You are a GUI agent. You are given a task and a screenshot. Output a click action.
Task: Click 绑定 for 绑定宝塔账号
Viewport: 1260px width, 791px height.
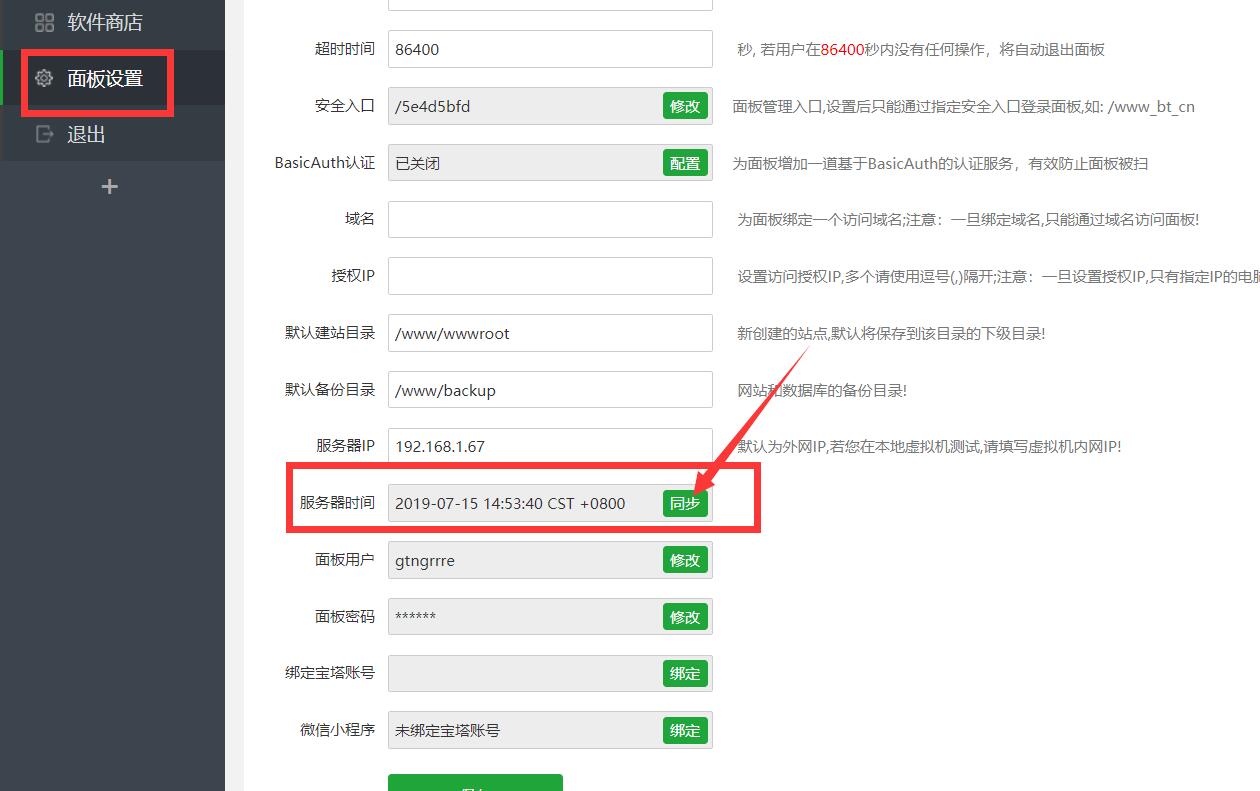pos(685,673)
